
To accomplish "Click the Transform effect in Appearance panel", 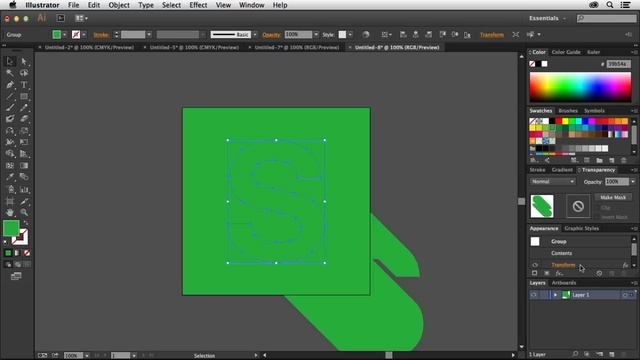I will (x=563, y=265).
